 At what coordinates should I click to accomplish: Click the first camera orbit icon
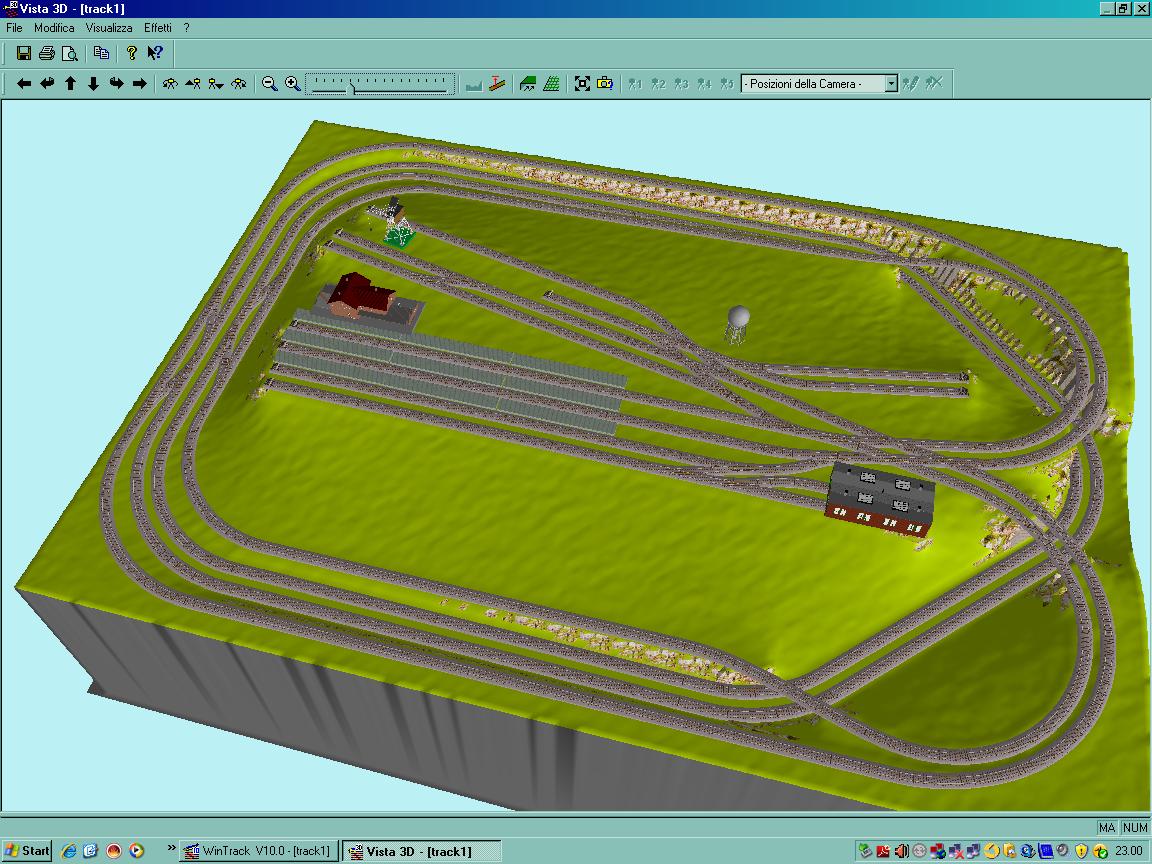[170, 84]
